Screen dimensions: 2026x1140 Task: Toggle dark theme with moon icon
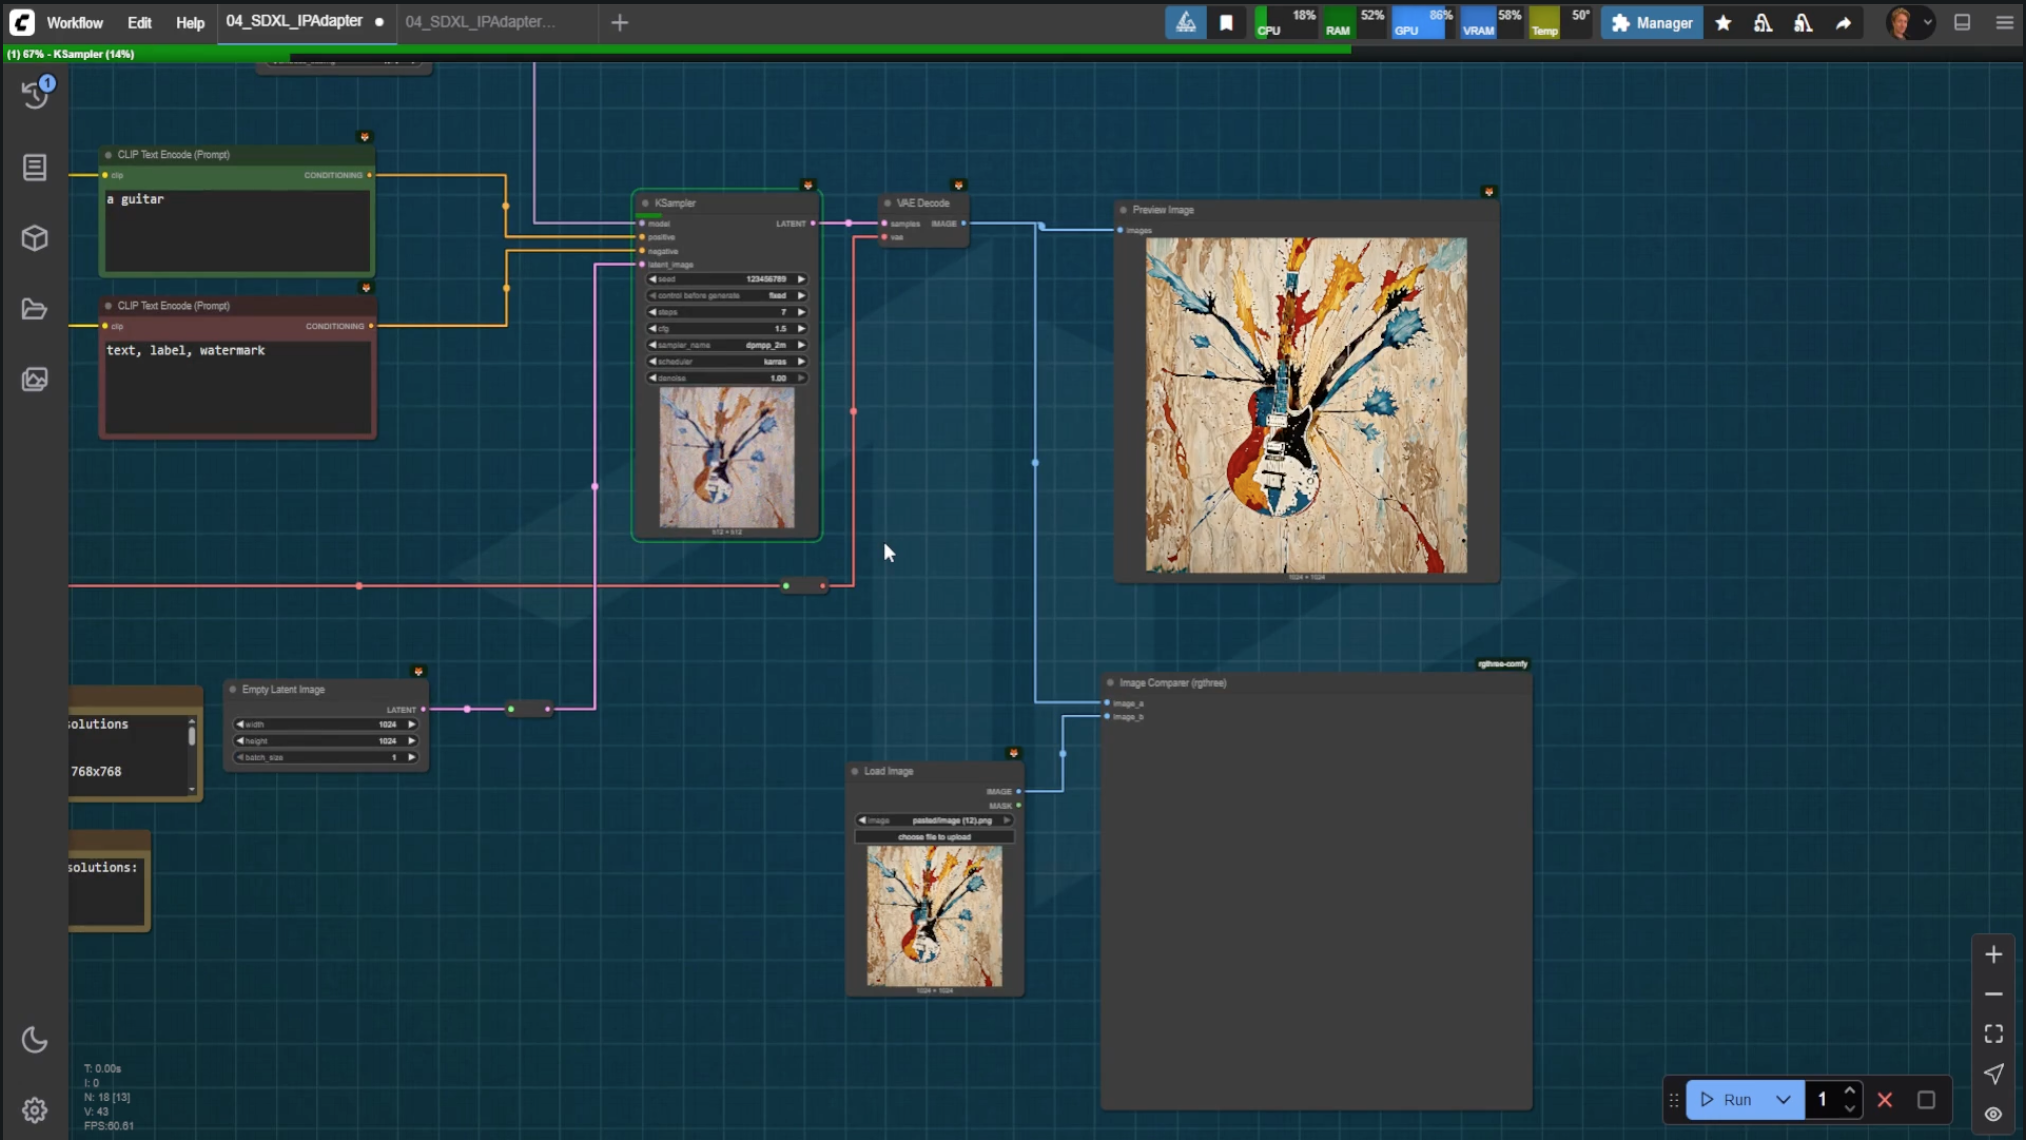[35, 1040]
